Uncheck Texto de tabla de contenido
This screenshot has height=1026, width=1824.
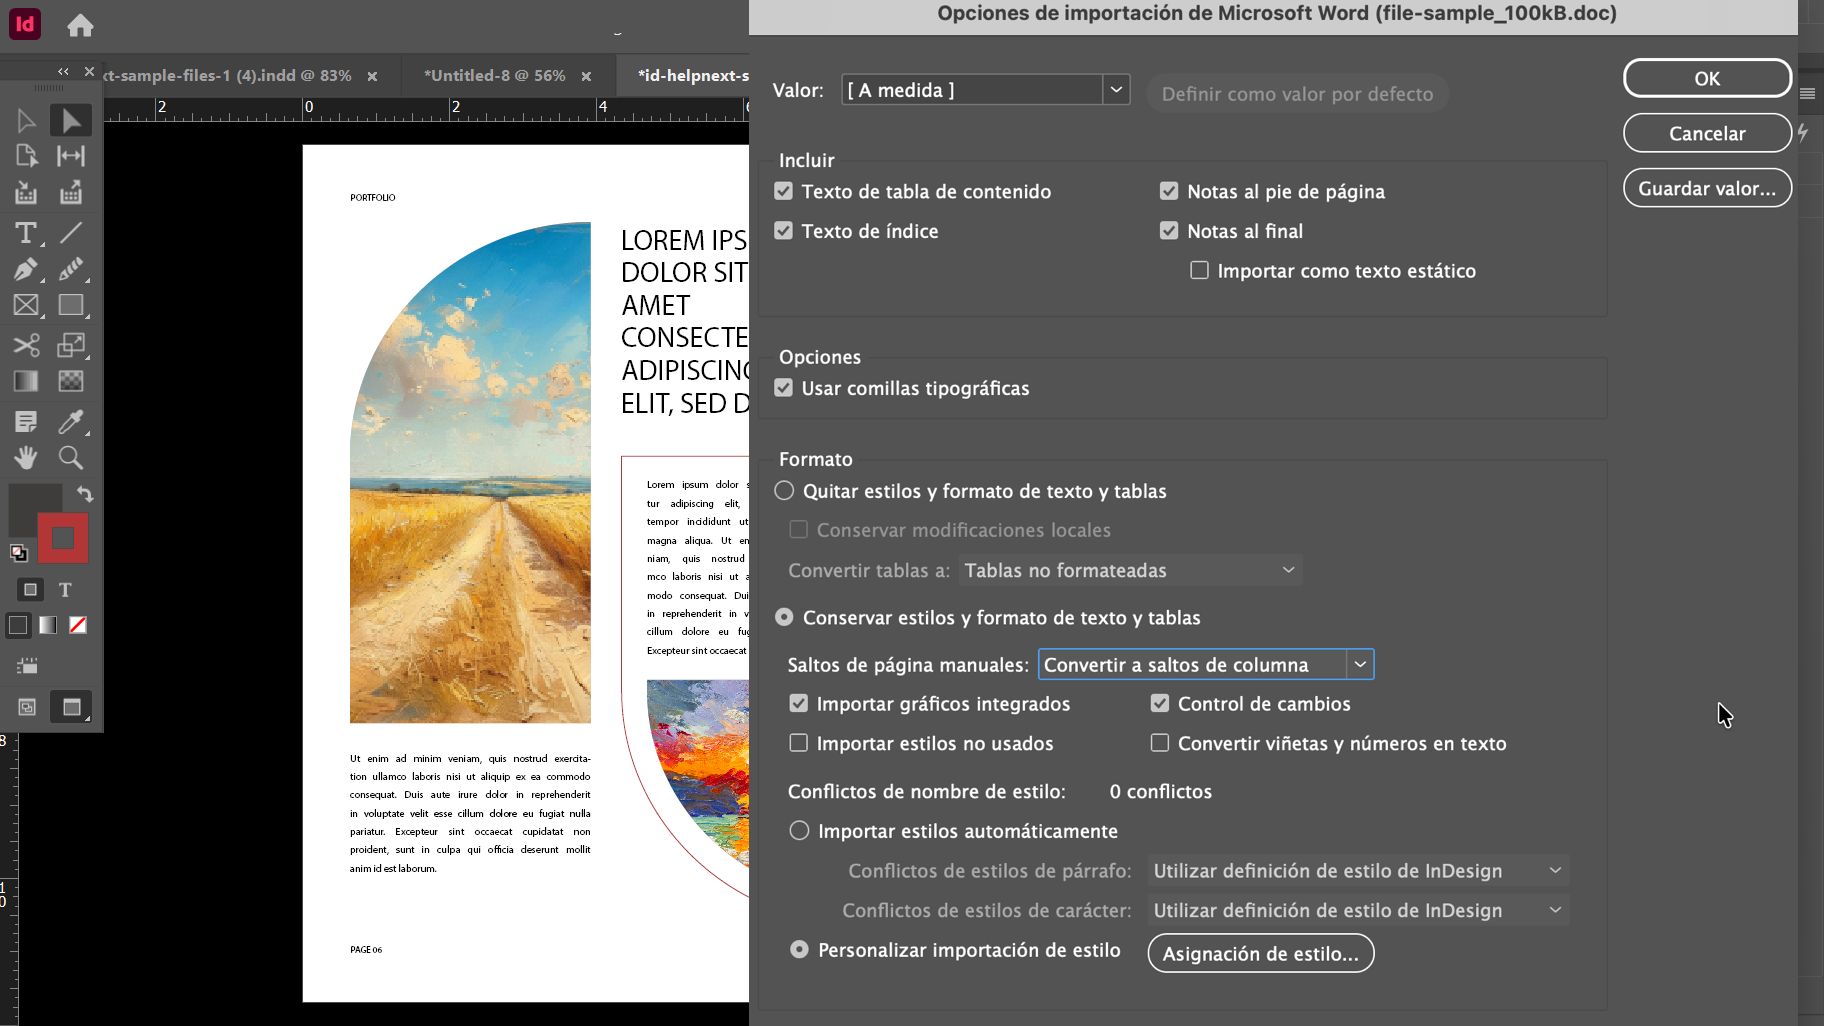(x=784, y=191)
